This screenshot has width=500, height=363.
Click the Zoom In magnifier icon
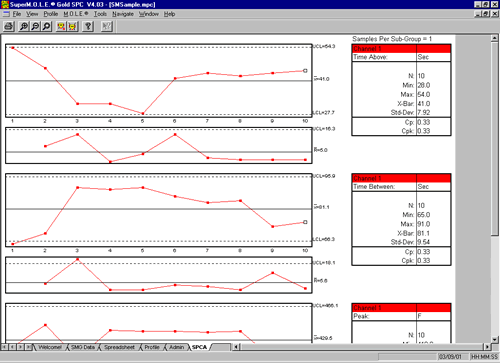coord(24,26)
